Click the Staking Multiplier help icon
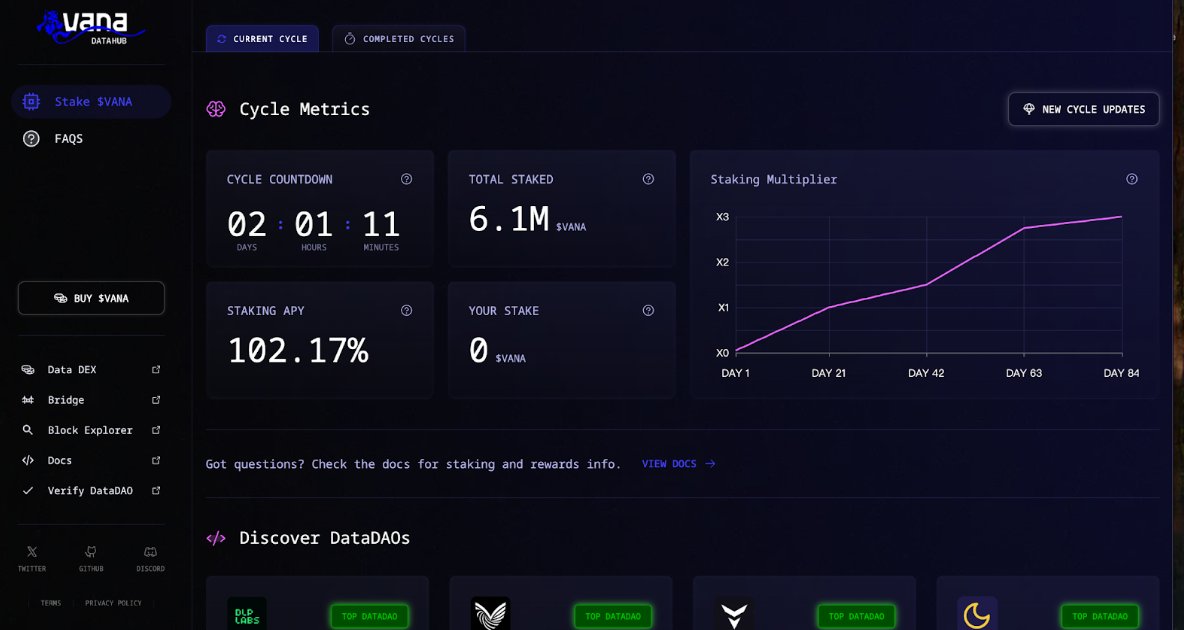The image size is (1184, 630). [1132, 179]
